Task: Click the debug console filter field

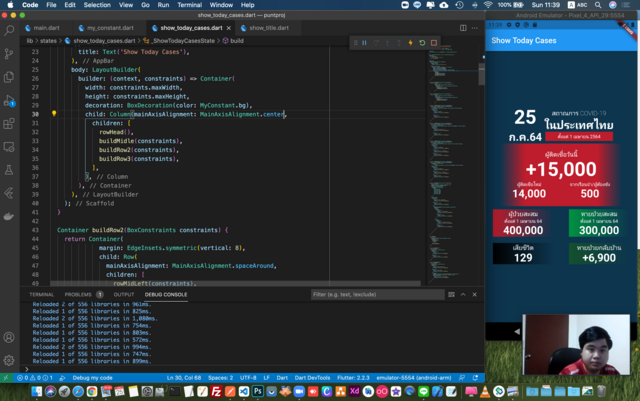Action: pyautogui.click(x=378, y=294)
